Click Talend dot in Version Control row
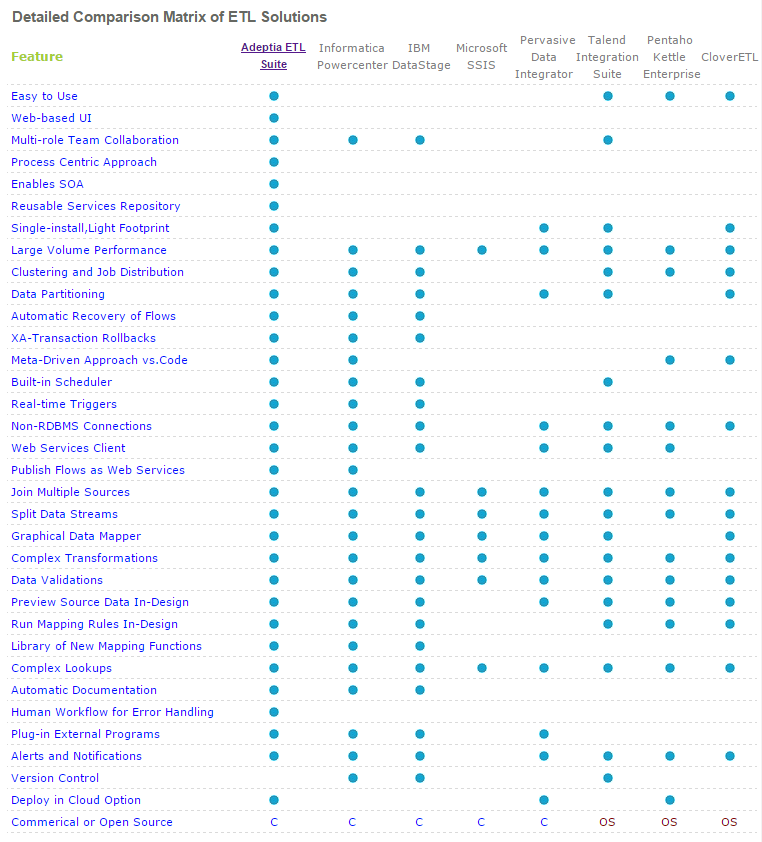The height and width of the screenshot is (842, 762). click(x=608, y=778)
